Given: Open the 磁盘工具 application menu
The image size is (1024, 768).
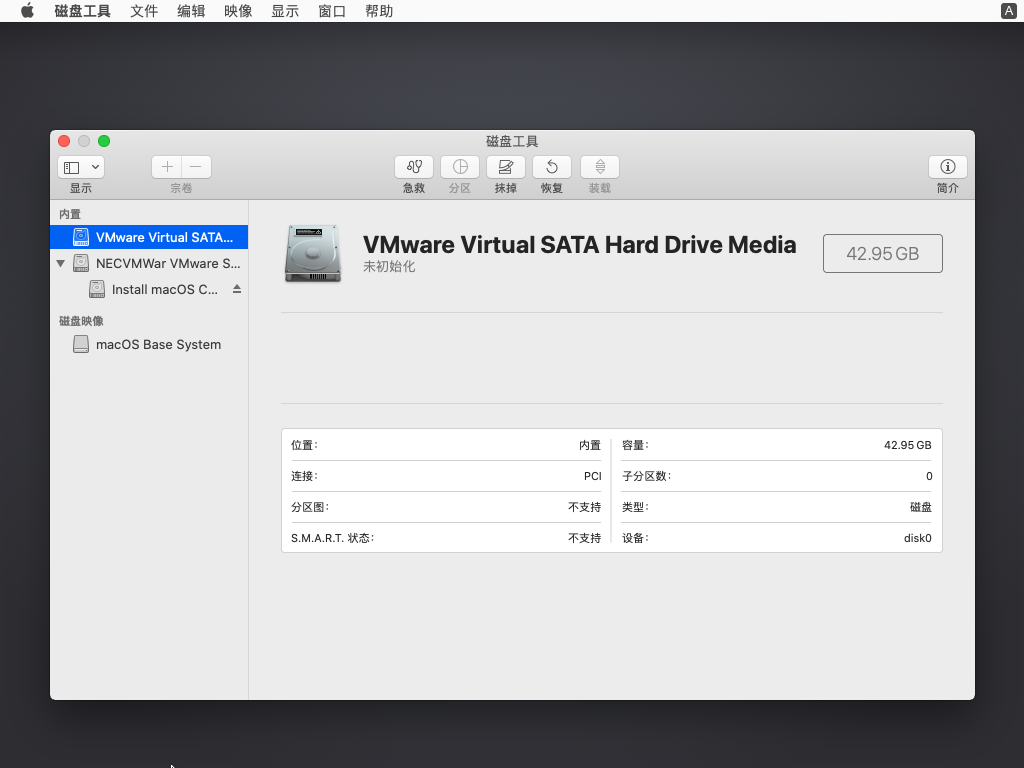Looking at the screenshot, I should click(x=82, y=11).
